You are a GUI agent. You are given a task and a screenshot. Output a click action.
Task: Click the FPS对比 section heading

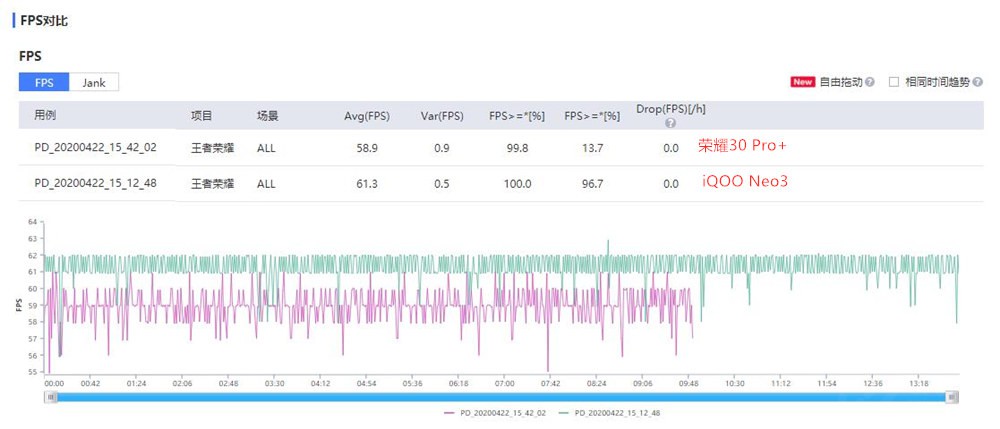click(44, 21)
